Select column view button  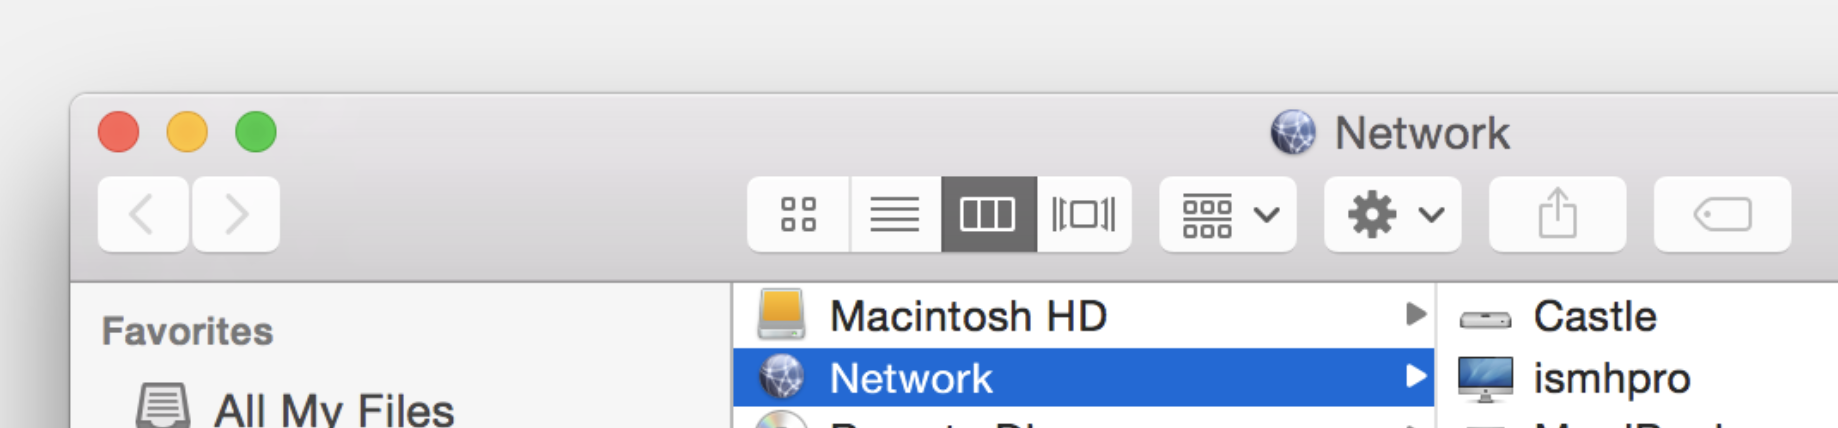(988, 214)
